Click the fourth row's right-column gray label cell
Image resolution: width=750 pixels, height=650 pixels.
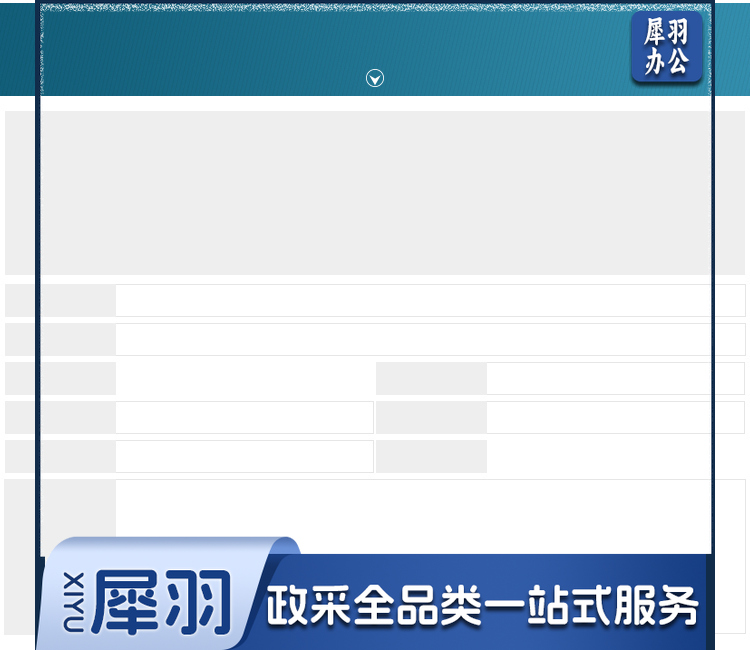point(431,418)
